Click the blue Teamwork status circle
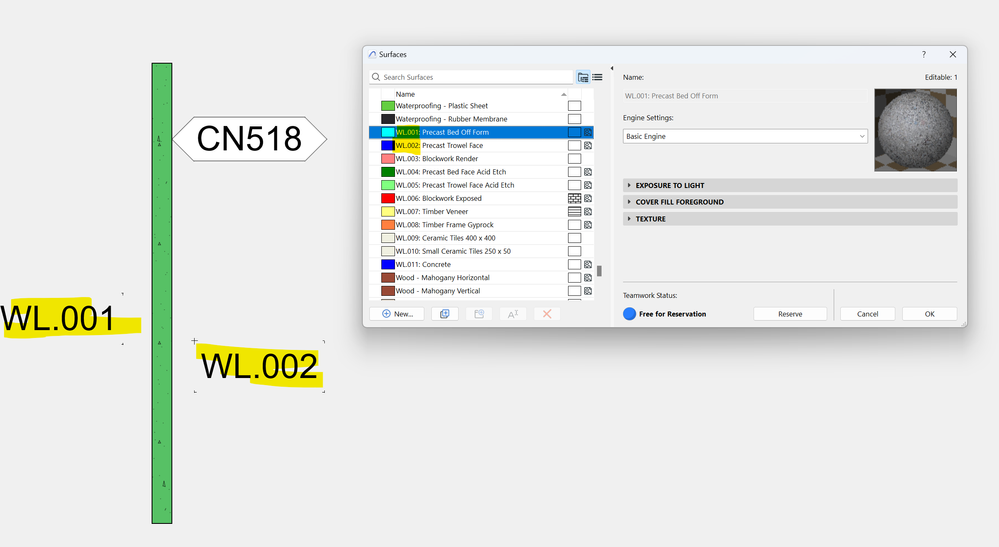 629,314
